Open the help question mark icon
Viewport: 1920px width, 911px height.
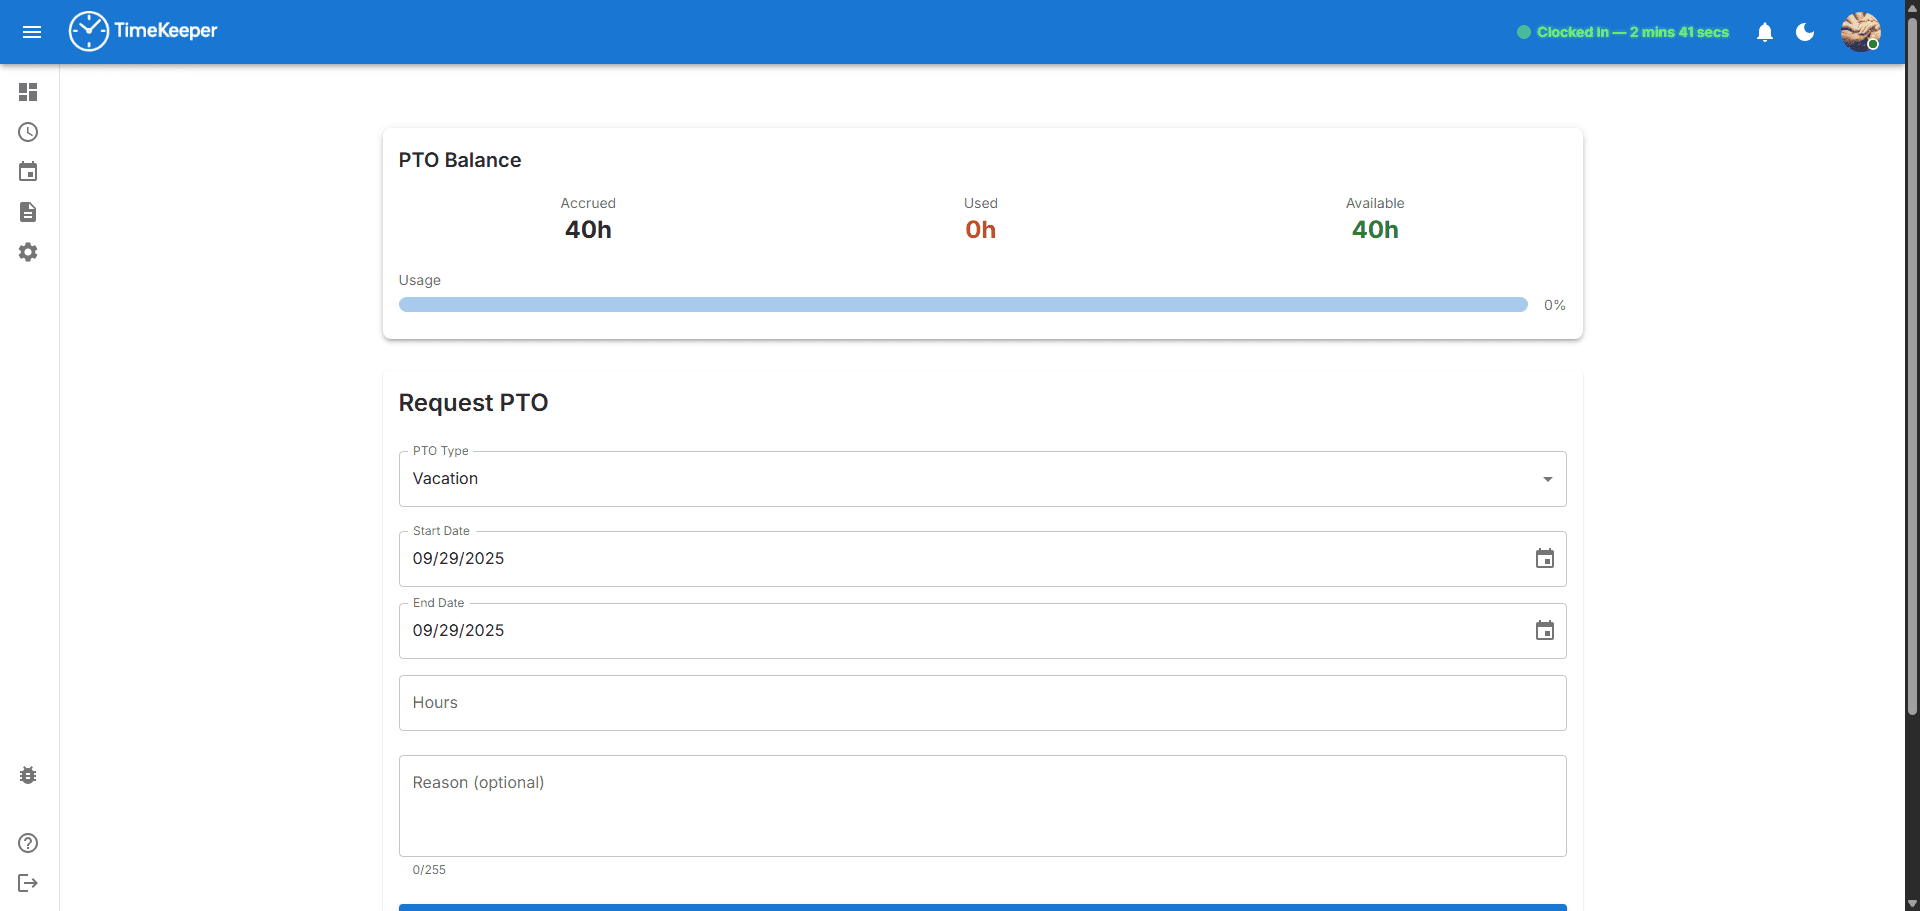28,843
